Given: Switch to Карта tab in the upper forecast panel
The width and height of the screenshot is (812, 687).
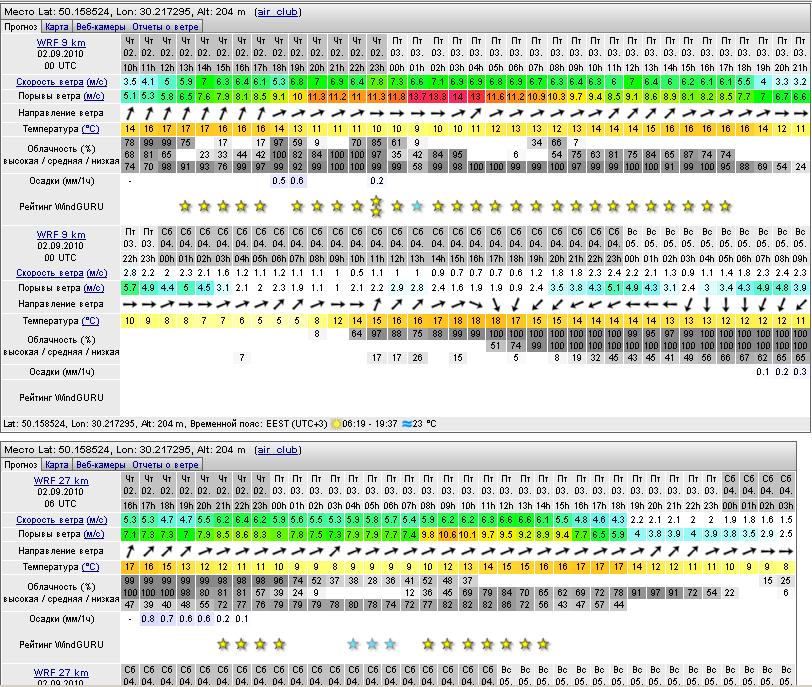Looking at the screenshot, I should [x=57, y=27].
